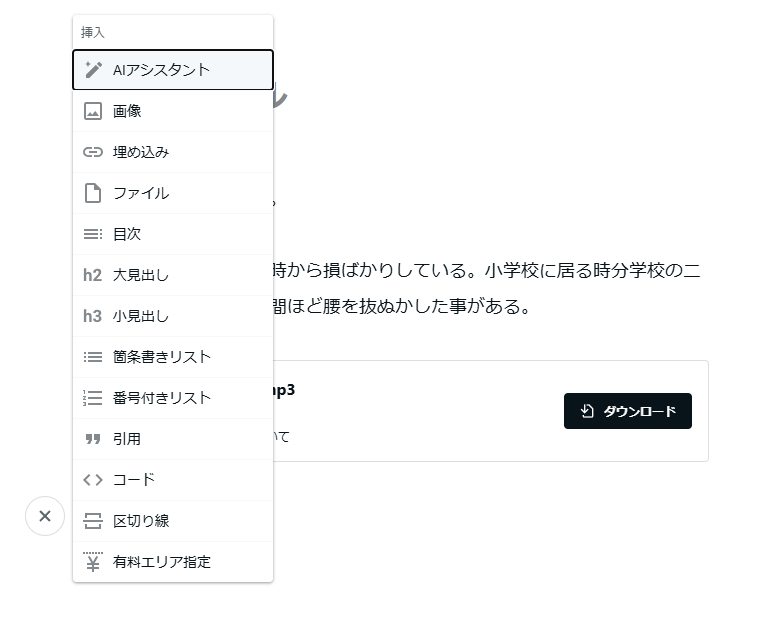
Task: Select 有料エリア指定 menu entry
Action: pos(173,562)
